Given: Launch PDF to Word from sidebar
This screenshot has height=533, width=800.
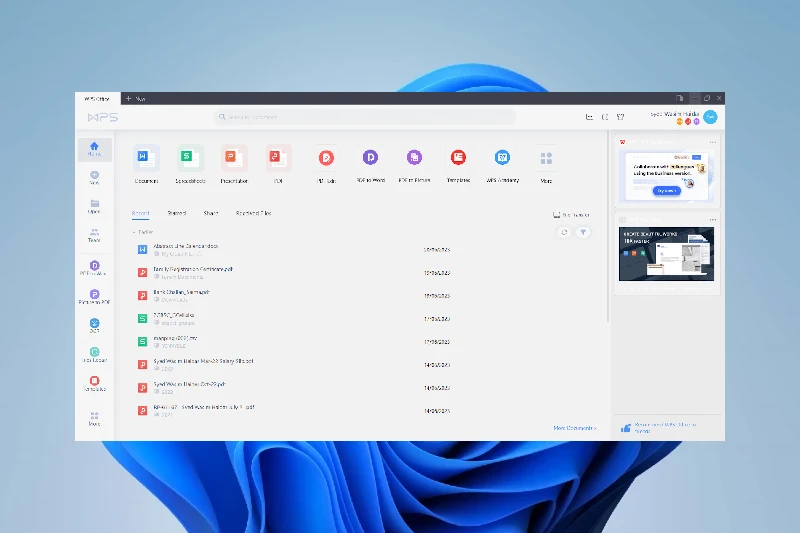Looking at the screenshot, I should pos(94,268).
